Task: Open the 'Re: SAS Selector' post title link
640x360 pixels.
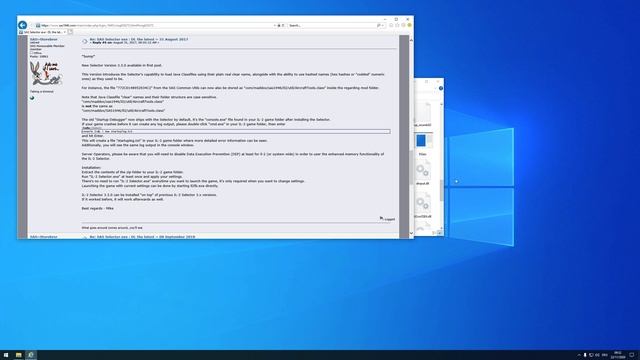Action: (139, 39)
